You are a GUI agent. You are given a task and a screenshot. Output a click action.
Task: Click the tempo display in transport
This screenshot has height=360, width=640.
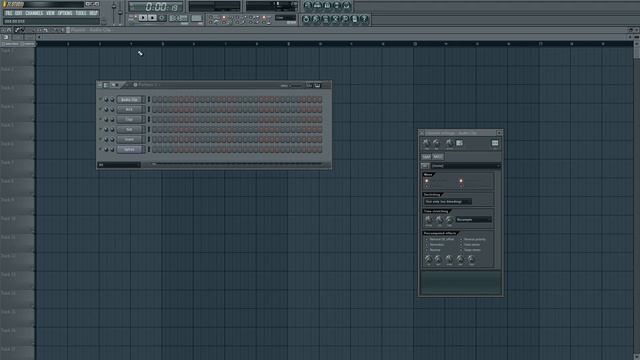coord(178,18)
